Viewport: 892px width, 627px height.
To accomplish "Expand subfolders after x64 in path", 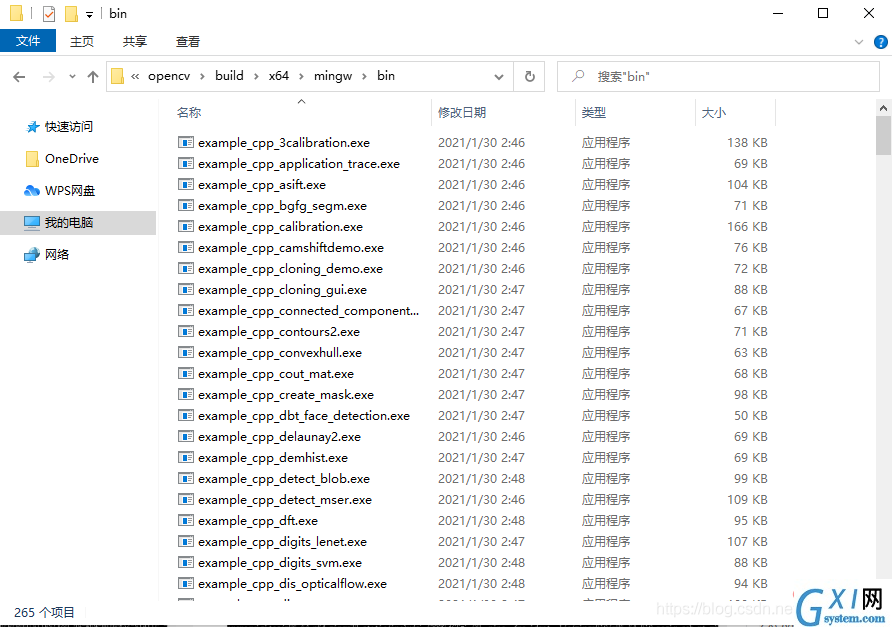I will tap(301, 77).
